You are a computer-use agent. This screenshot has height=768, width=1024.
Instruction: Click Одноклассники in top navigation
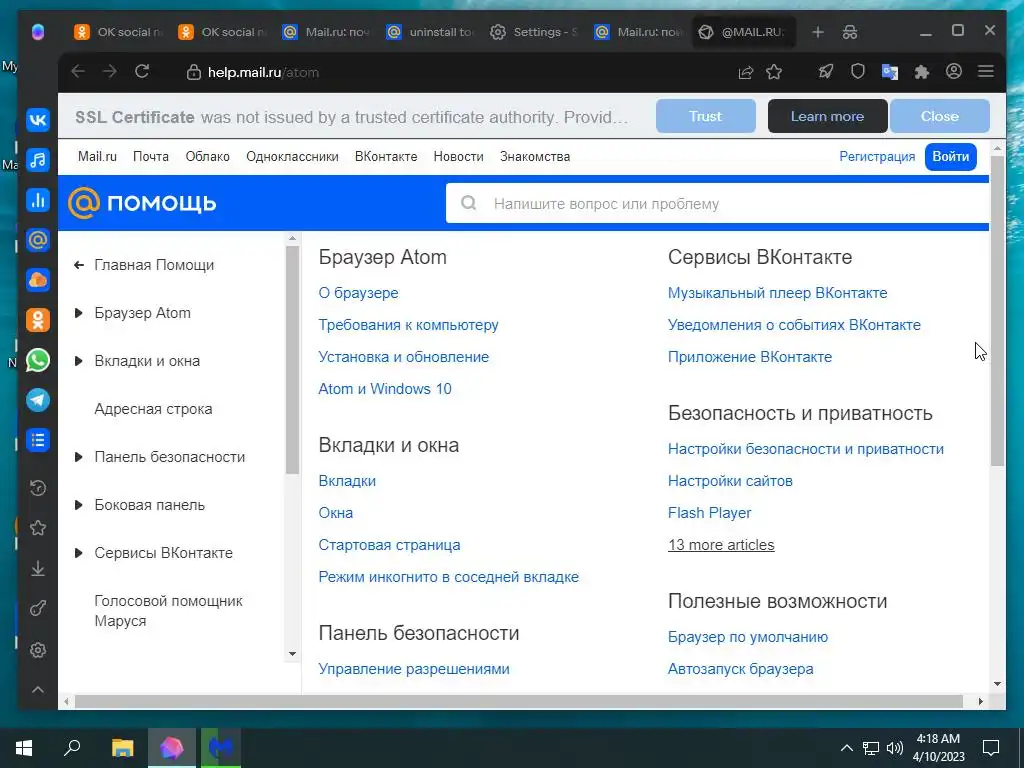tap(292, 157)
